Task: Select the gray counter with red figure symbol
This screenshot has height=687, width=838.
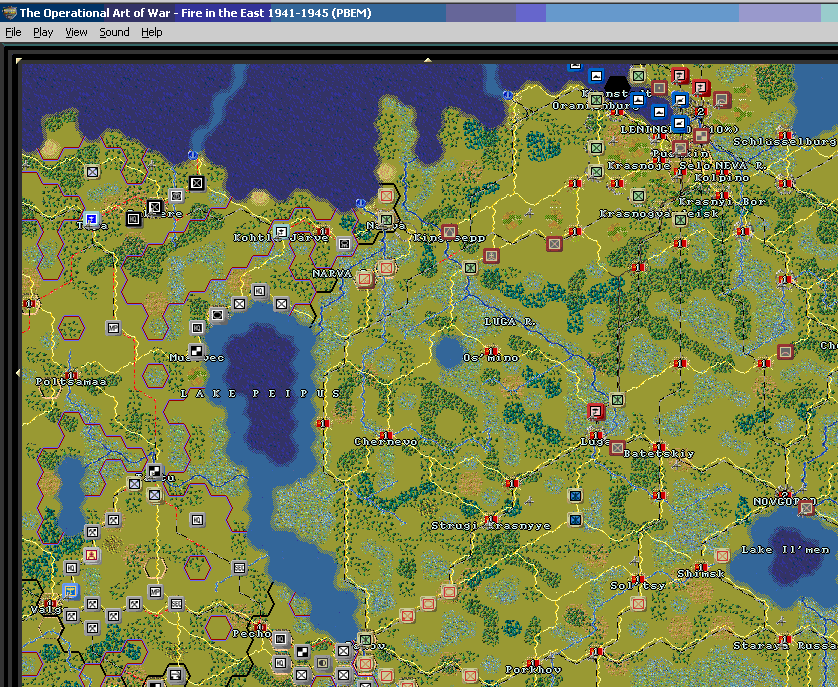Action: point(91,555)
